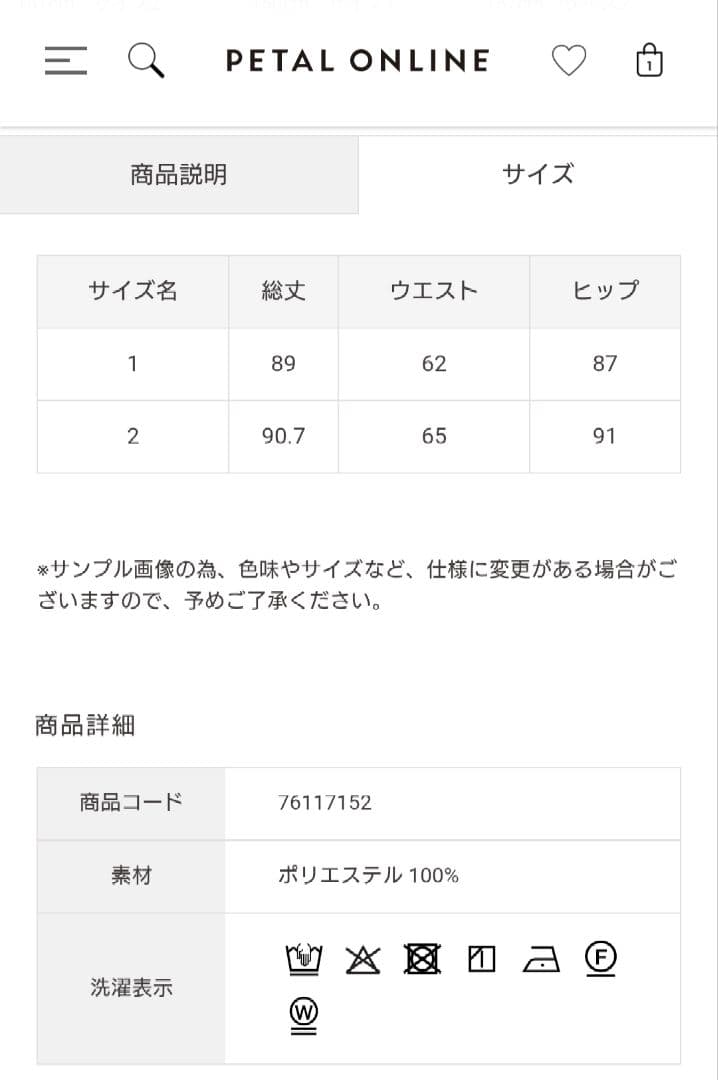718x1080 pixels.
Task: Click the hand-wash tub laundry symbol
Action: click(301, 957)
